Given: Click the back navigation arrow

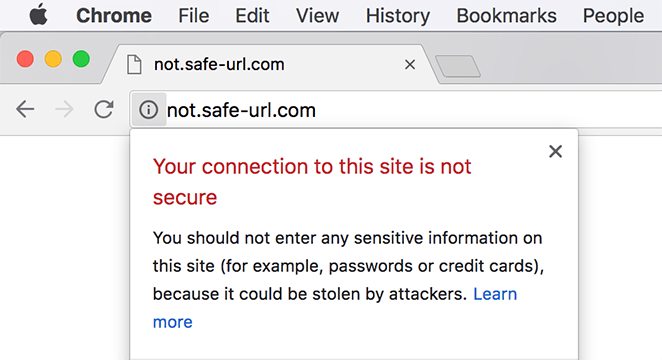Looking at the screenshot, I should (x=25, y=109).
